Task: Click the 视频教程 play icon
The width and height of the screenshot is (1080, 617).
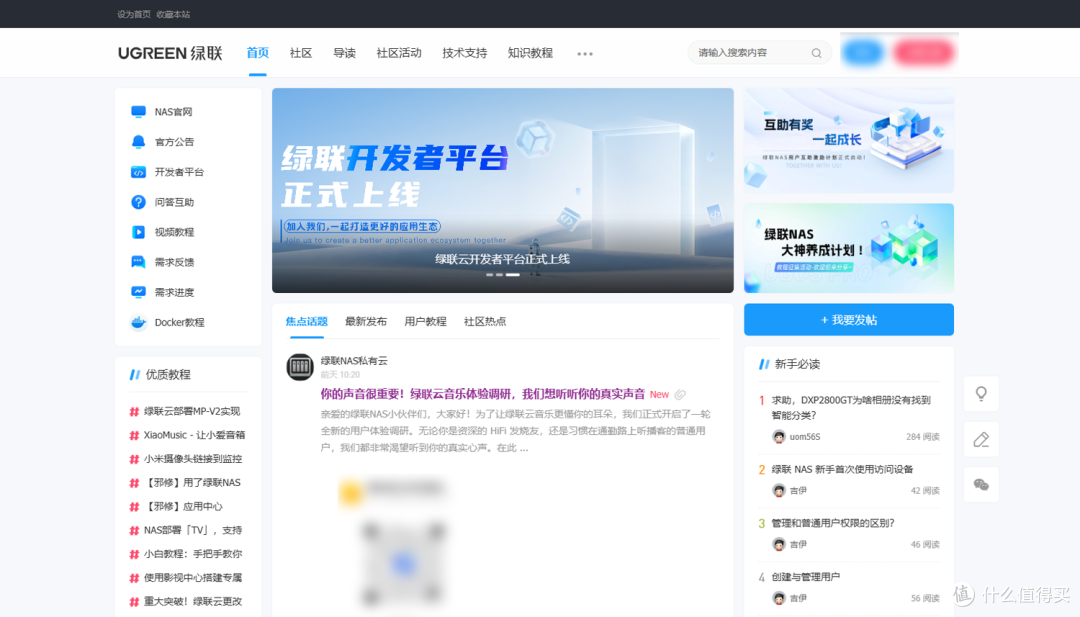Action: click(x=138, y=232)
